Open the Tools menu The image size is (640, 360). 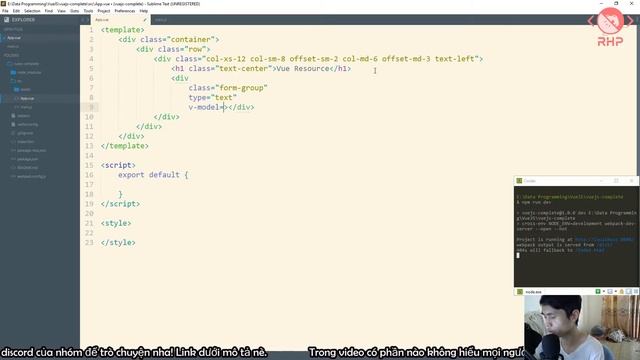pyautogui.click(x=88, y=11)
